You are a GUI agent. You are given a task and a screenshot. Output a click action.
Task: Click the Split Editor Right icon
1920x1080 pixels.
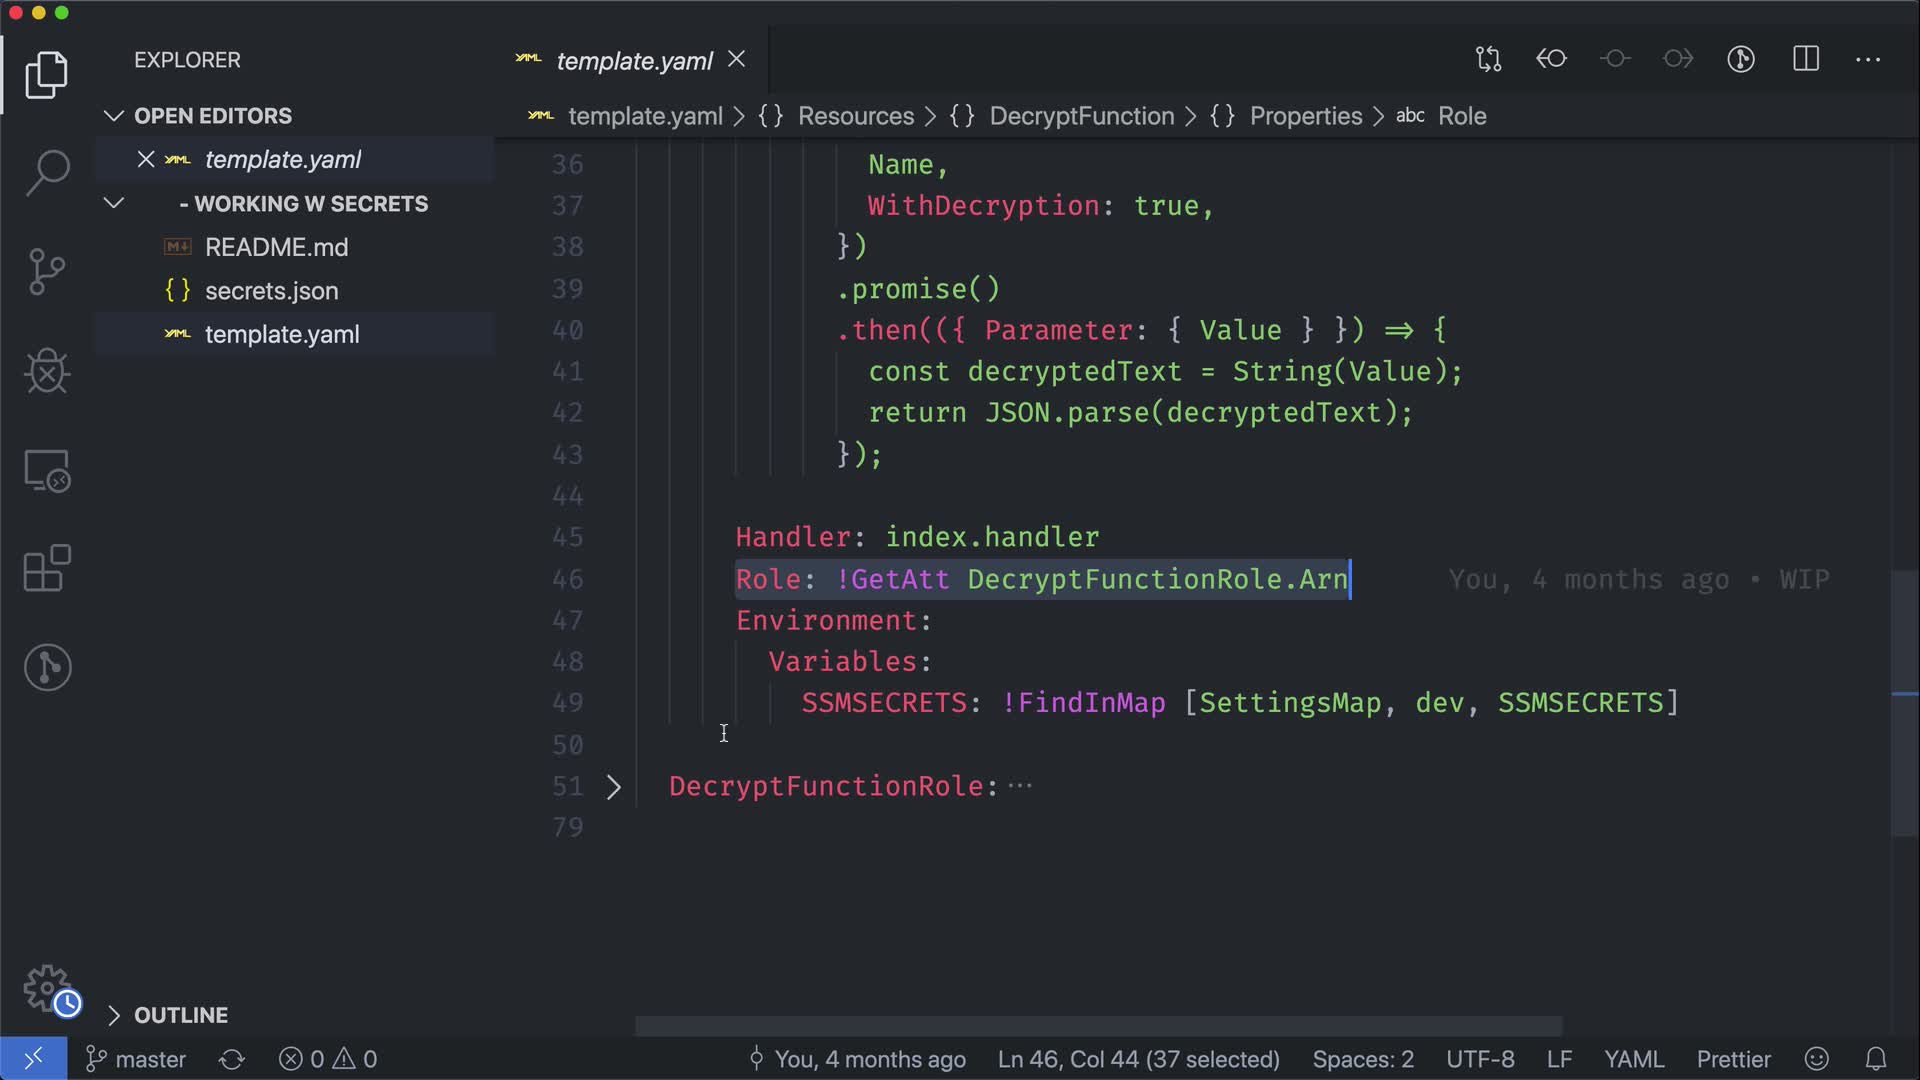pos(1806,59)
